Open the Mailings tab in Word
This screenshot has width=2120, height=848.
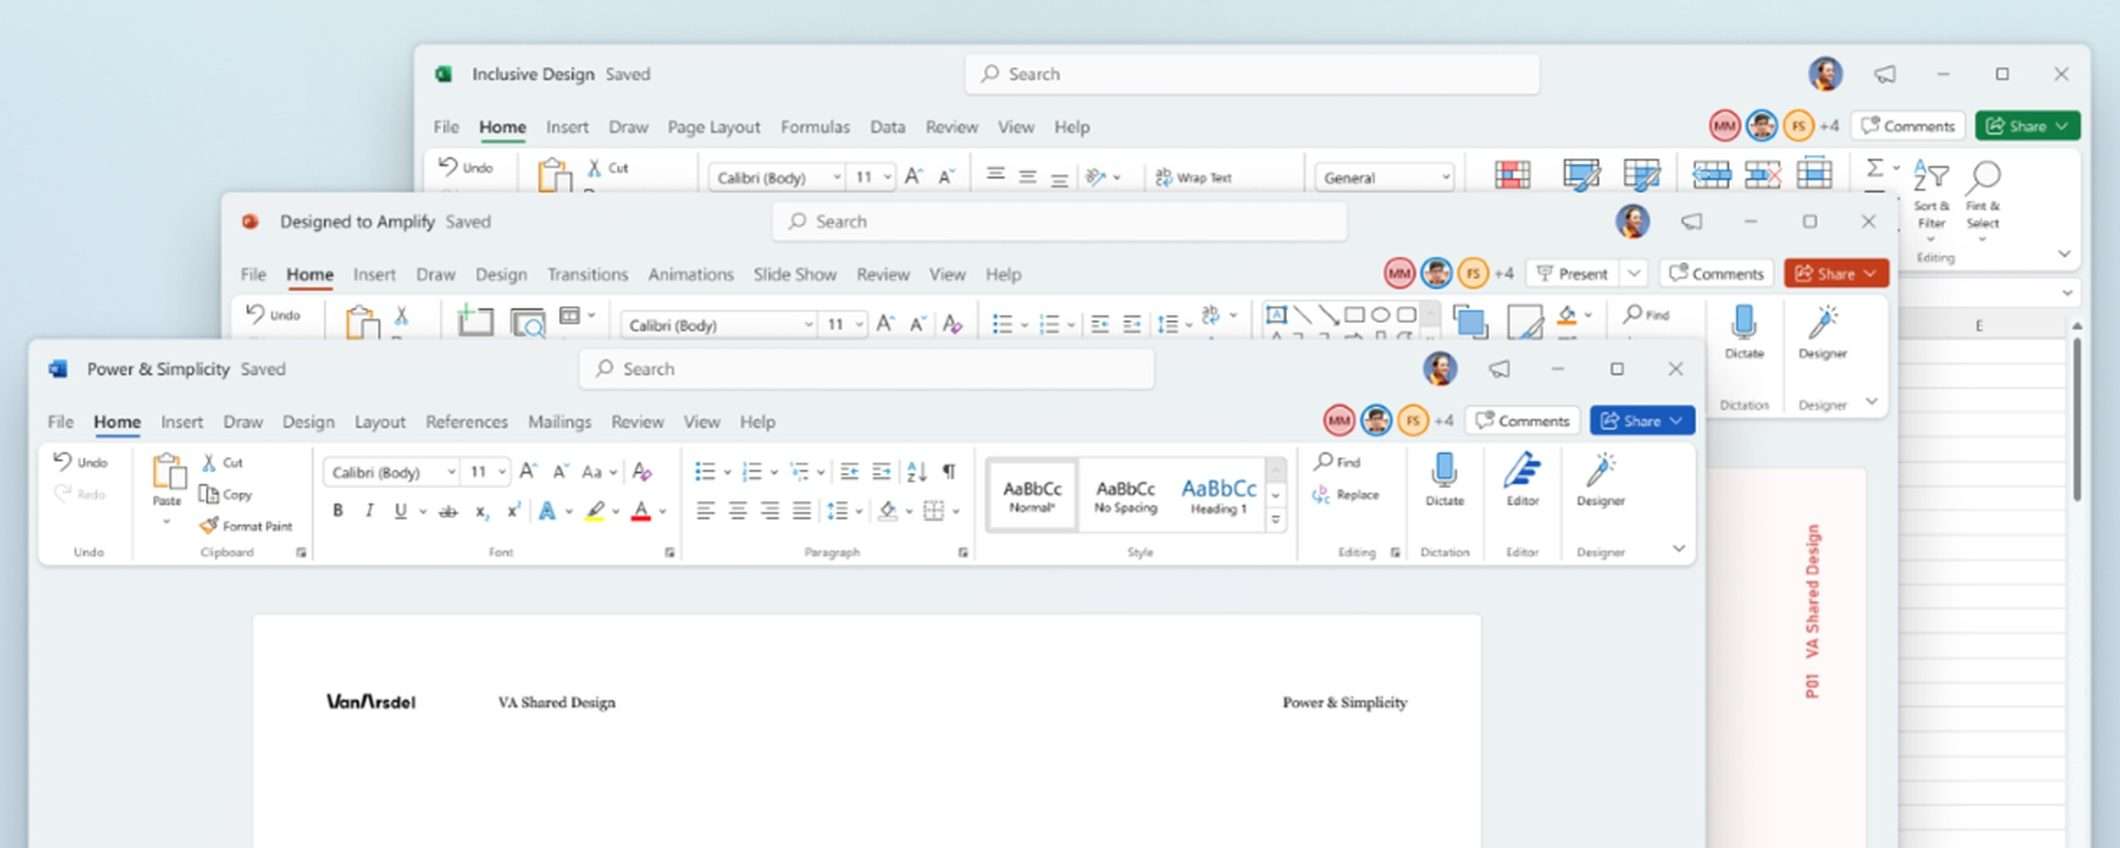click(x=559, y=422)
